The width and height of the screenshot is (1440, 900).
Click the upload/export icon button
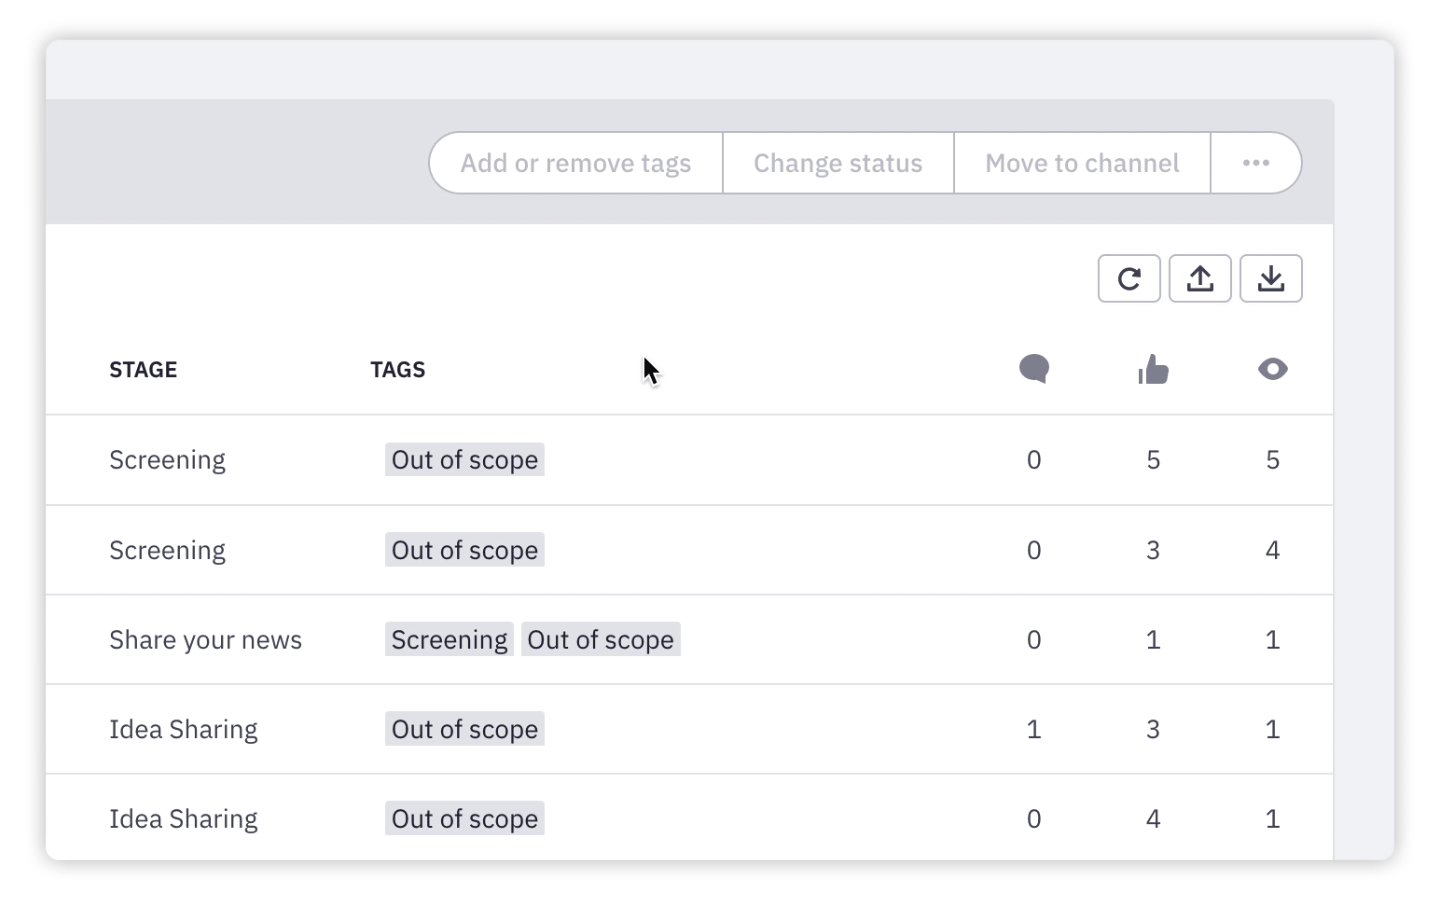pyautogui.click(x=1200, y=278)
